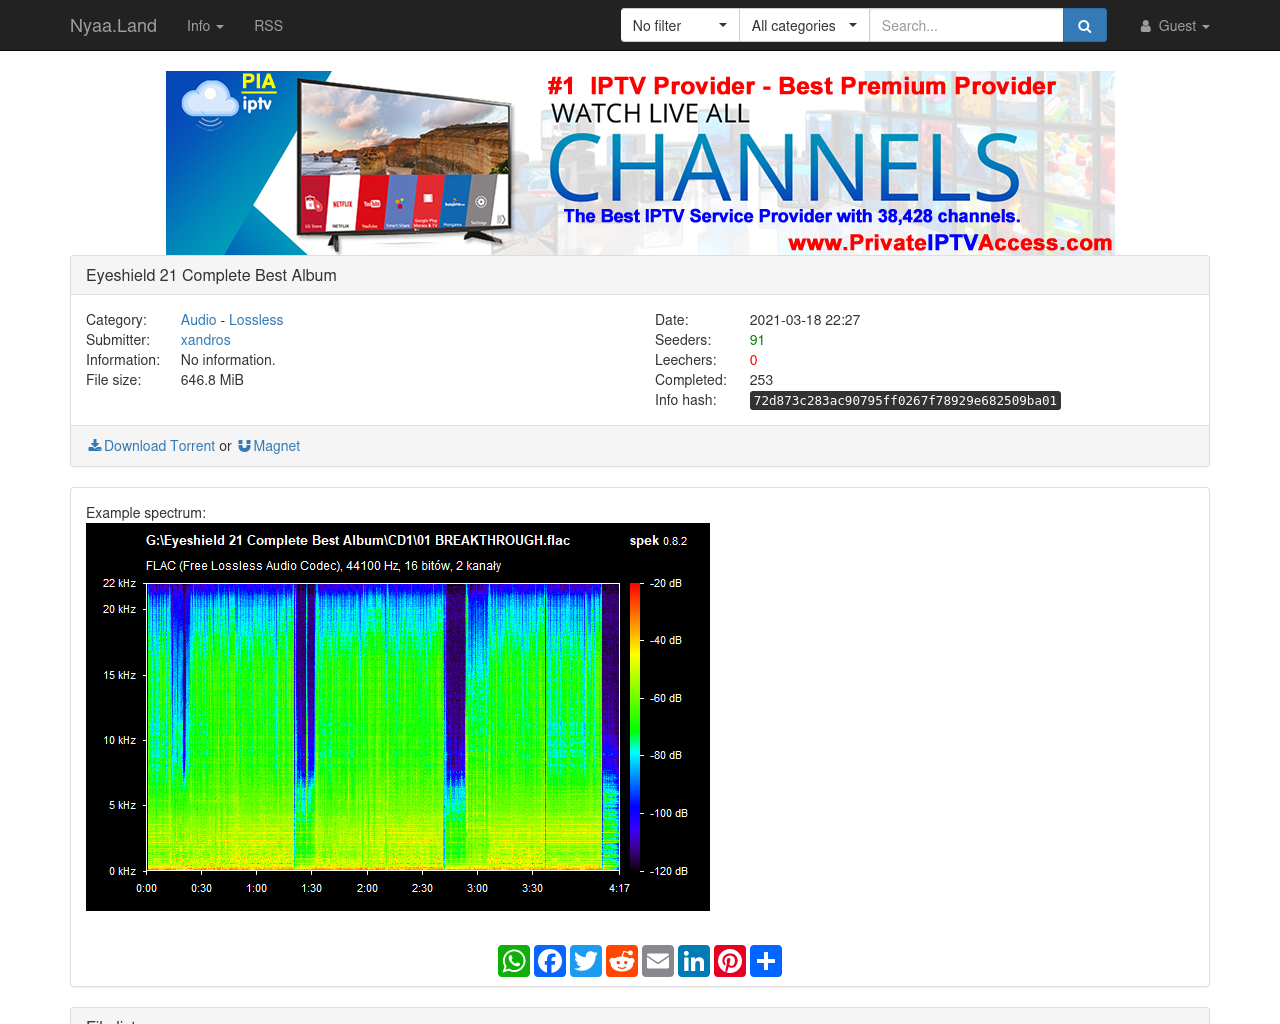Click seeders count 91
This screenshot has width=1280, height=1024.
click(757, 340)
